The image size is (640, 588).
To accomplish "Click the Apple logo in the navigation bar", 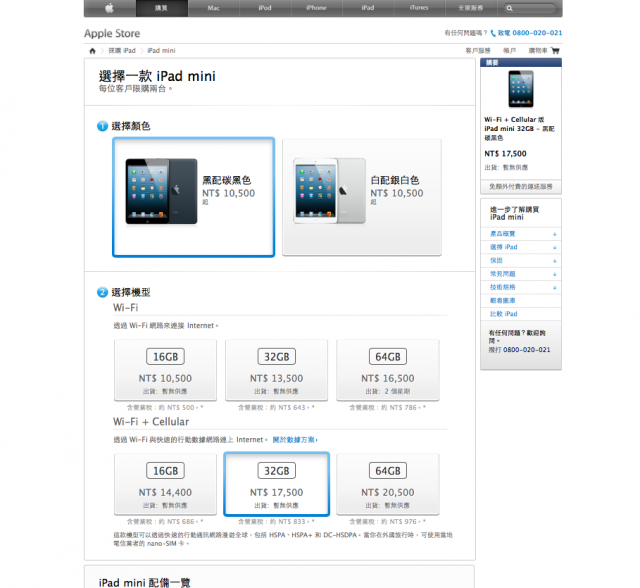I will [109, 8].
